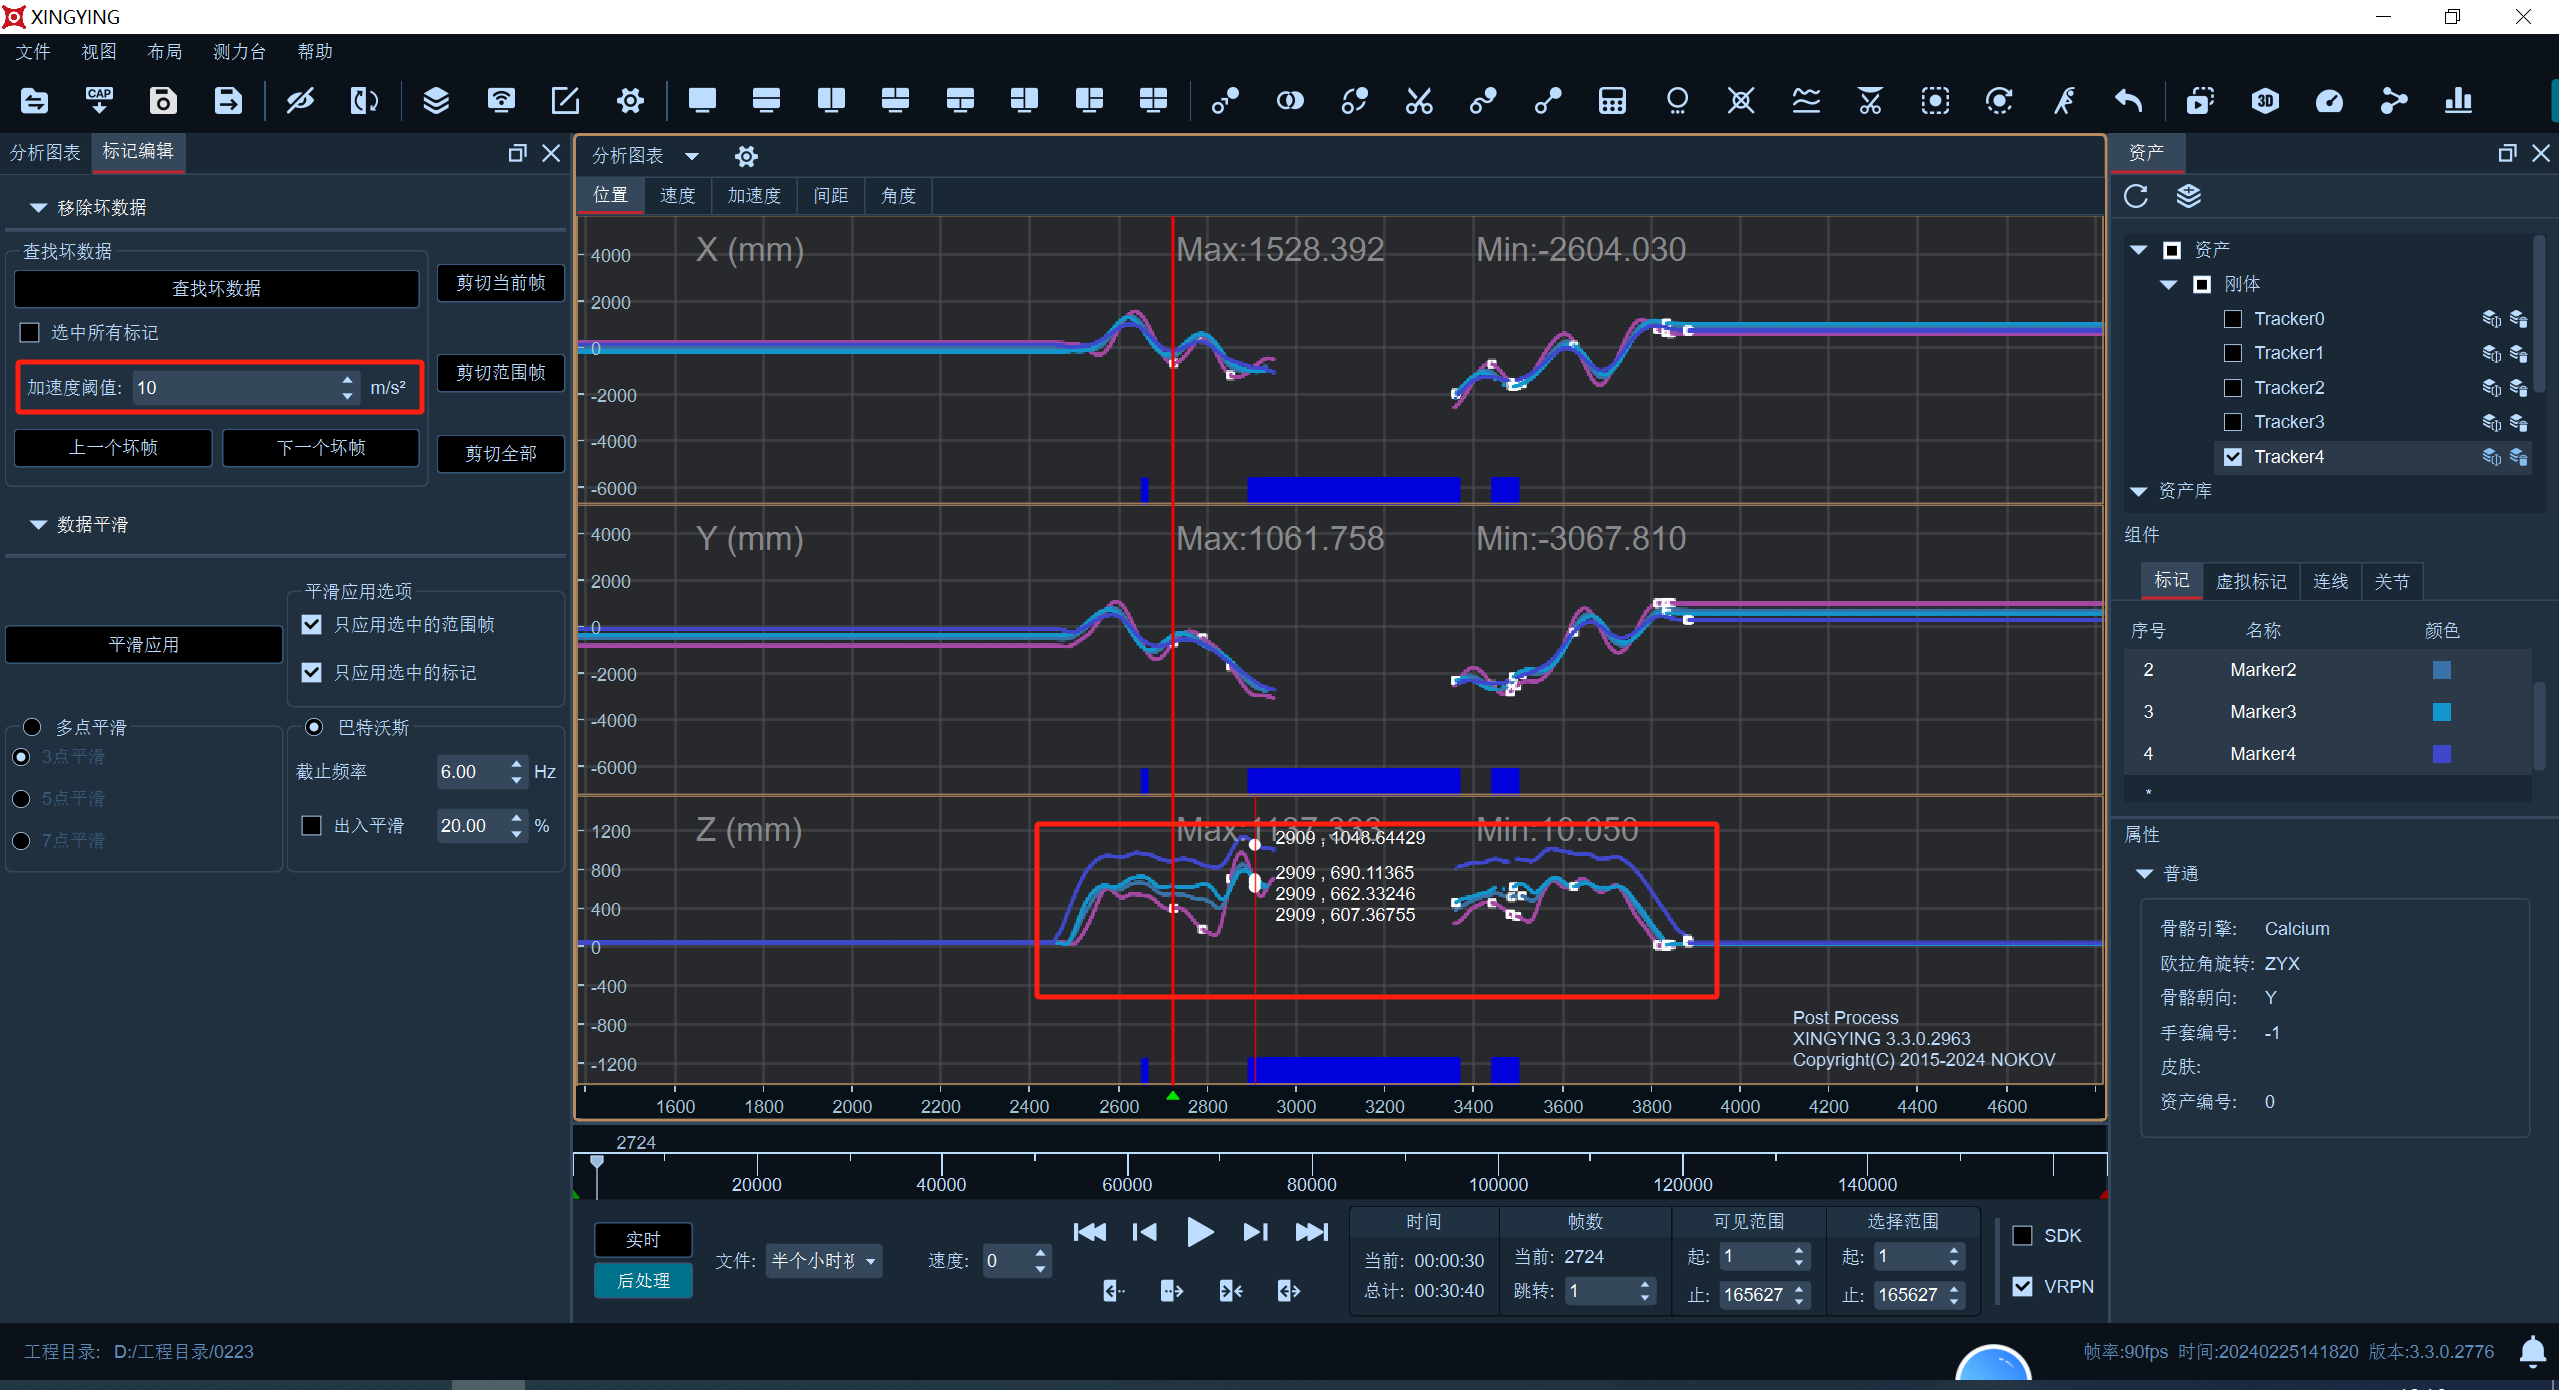Collapse the 移除坏数据 section

38,208
